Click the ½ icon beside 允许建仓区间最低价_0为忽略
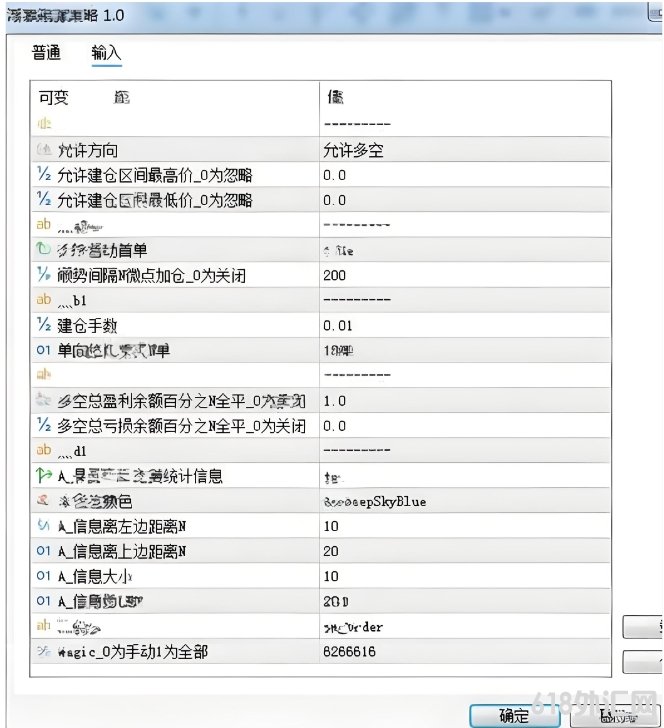This screenshot has width=664, height=728. click(44, 200)
